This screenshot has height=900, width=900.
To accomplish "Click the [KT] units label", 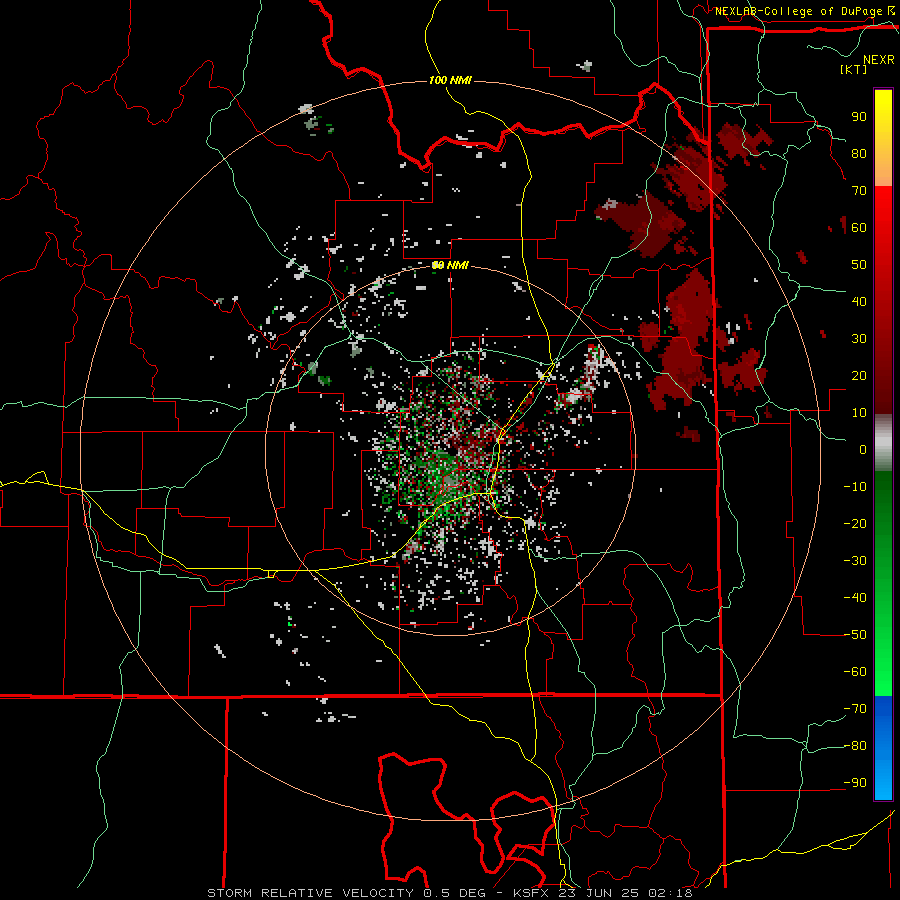I will click(x=853, y=69).
